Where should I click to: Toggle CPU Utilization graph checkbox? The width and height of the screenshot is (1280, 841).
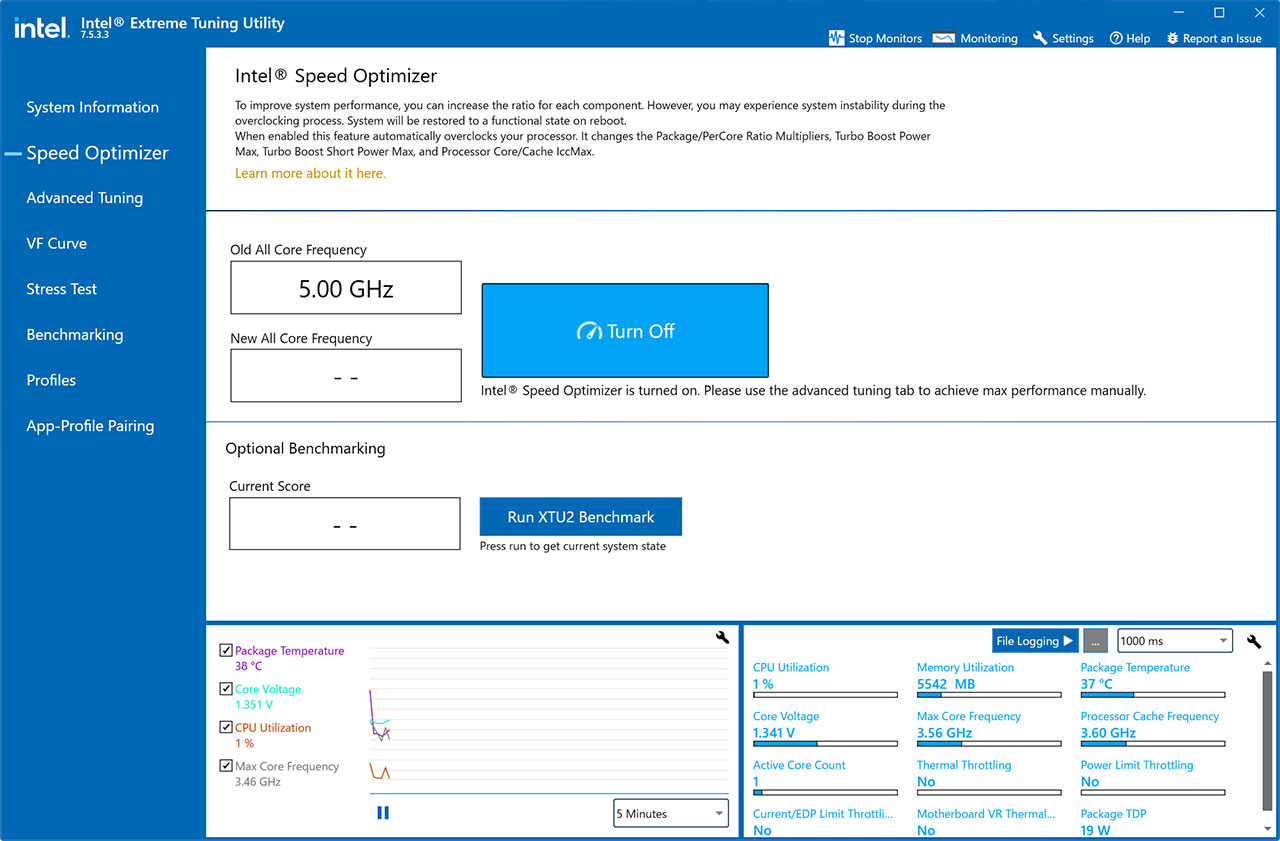coord(226,728)
